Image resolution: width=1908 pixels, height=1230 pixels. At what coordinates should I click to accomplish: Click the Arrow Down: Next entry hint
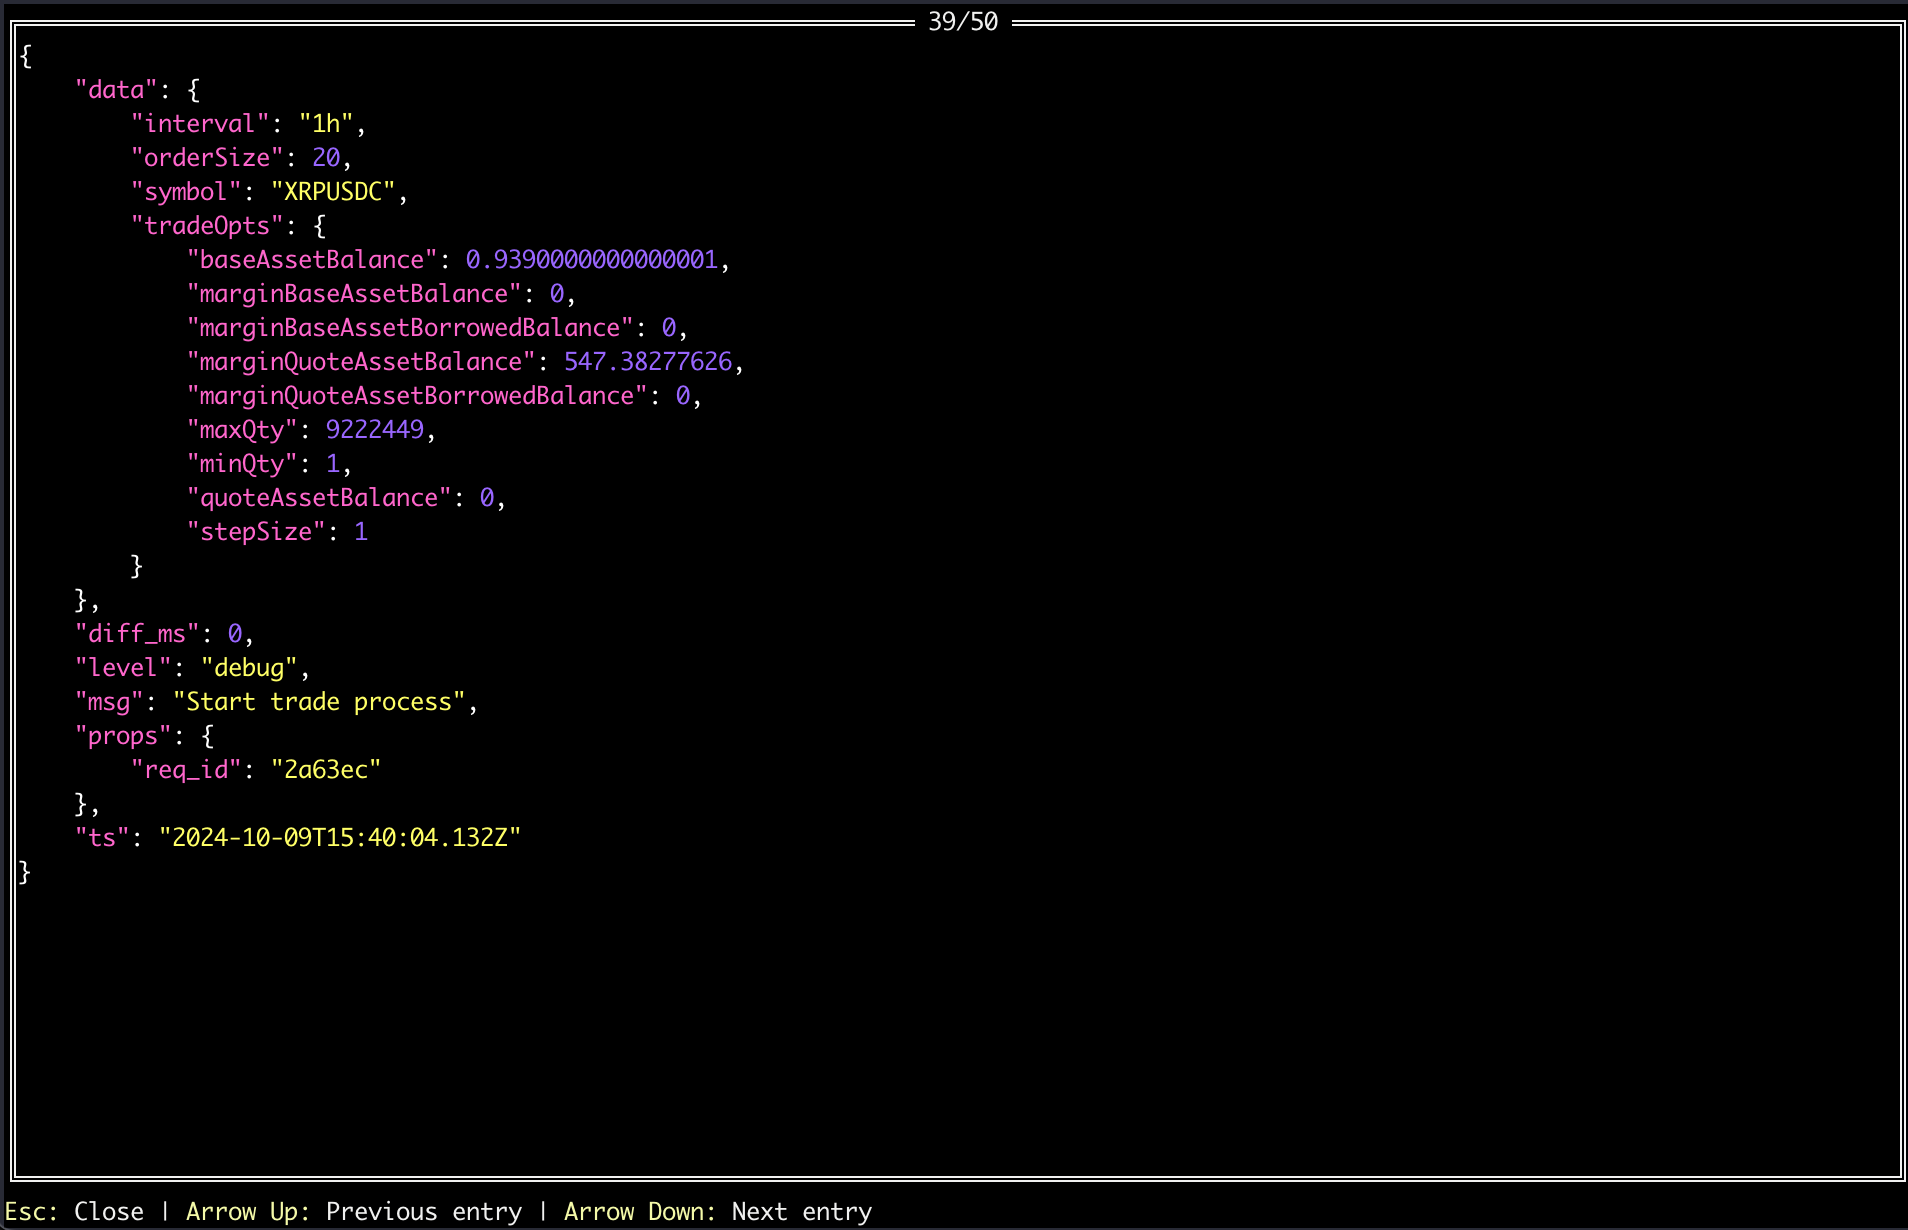(x=717, y=1211)
